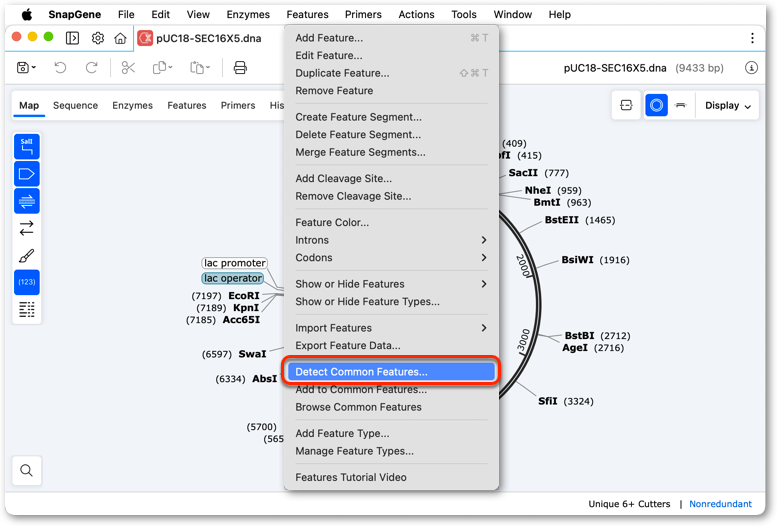The height and width of the screenshot is (526, 777).
Task: Open the file info icon
Action: point(751,68)
